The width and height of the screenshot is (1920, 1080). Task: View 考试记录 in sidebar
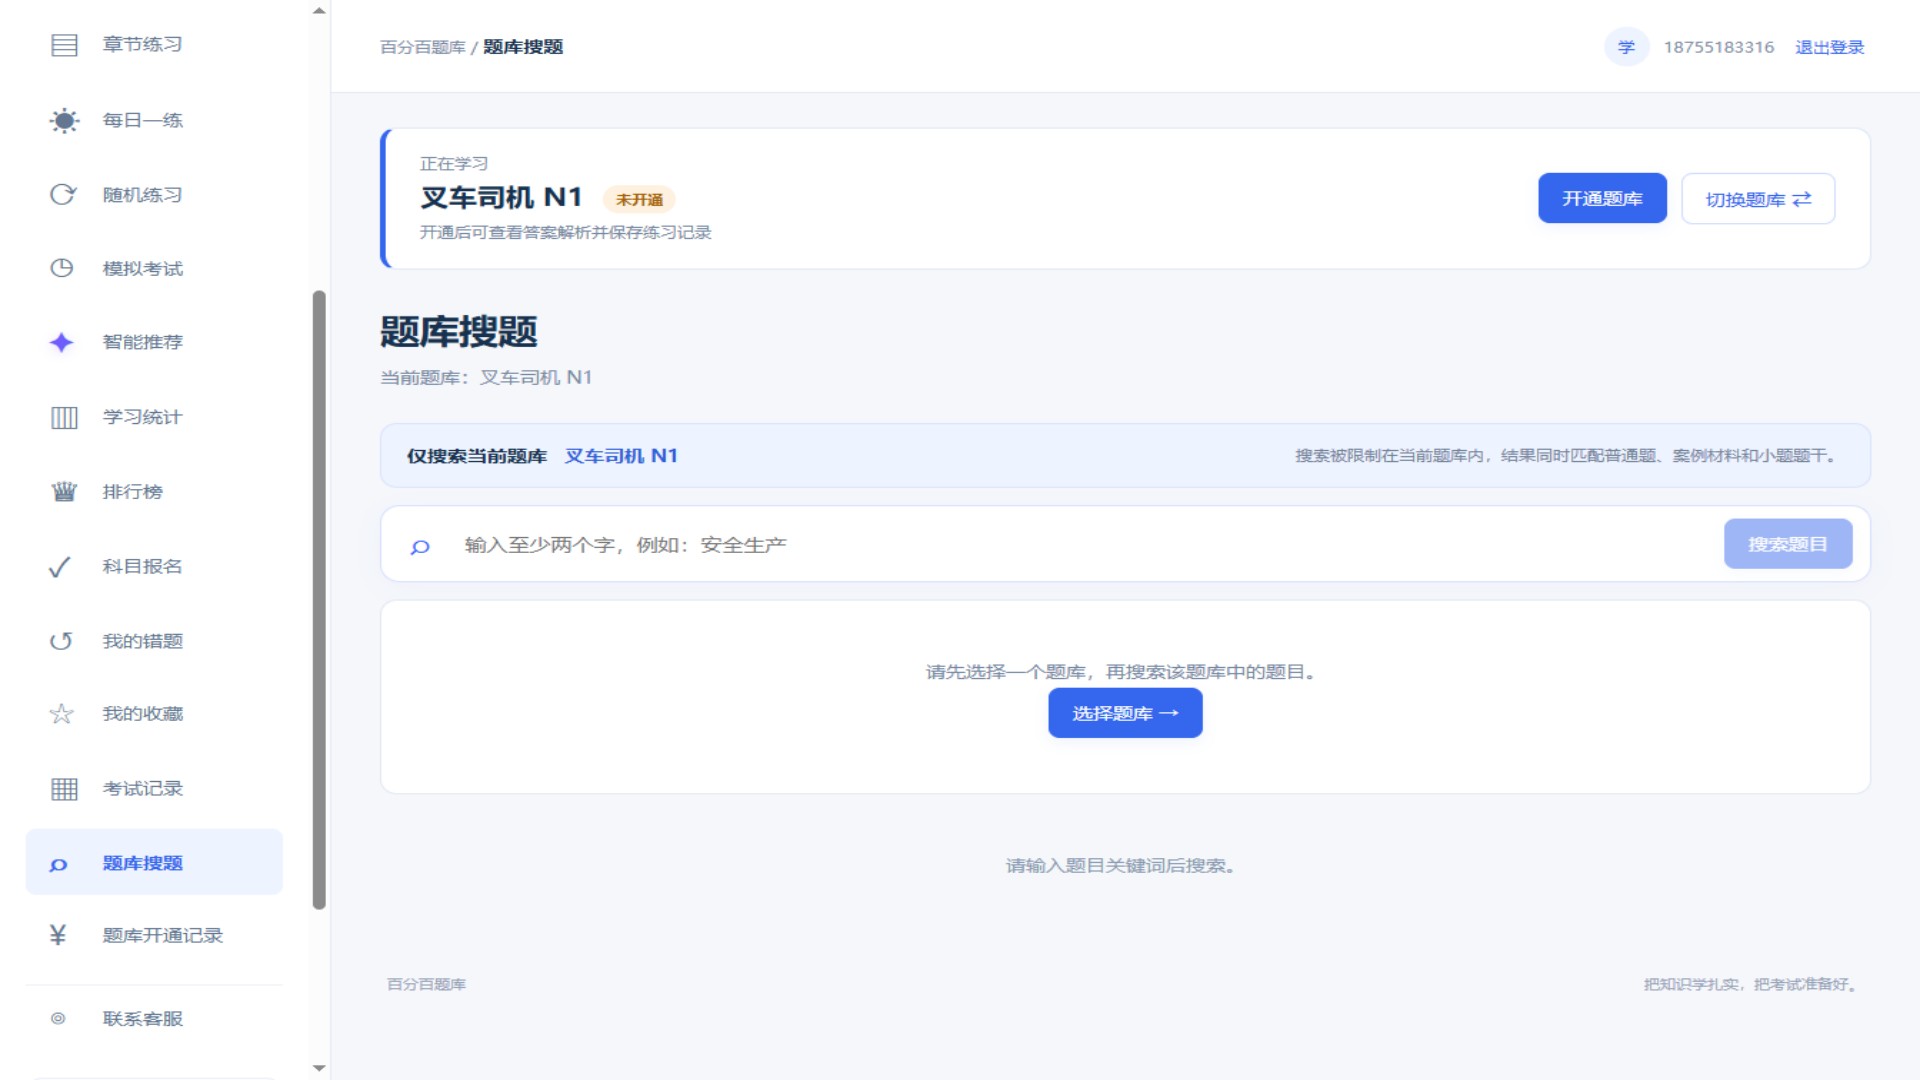154,789
